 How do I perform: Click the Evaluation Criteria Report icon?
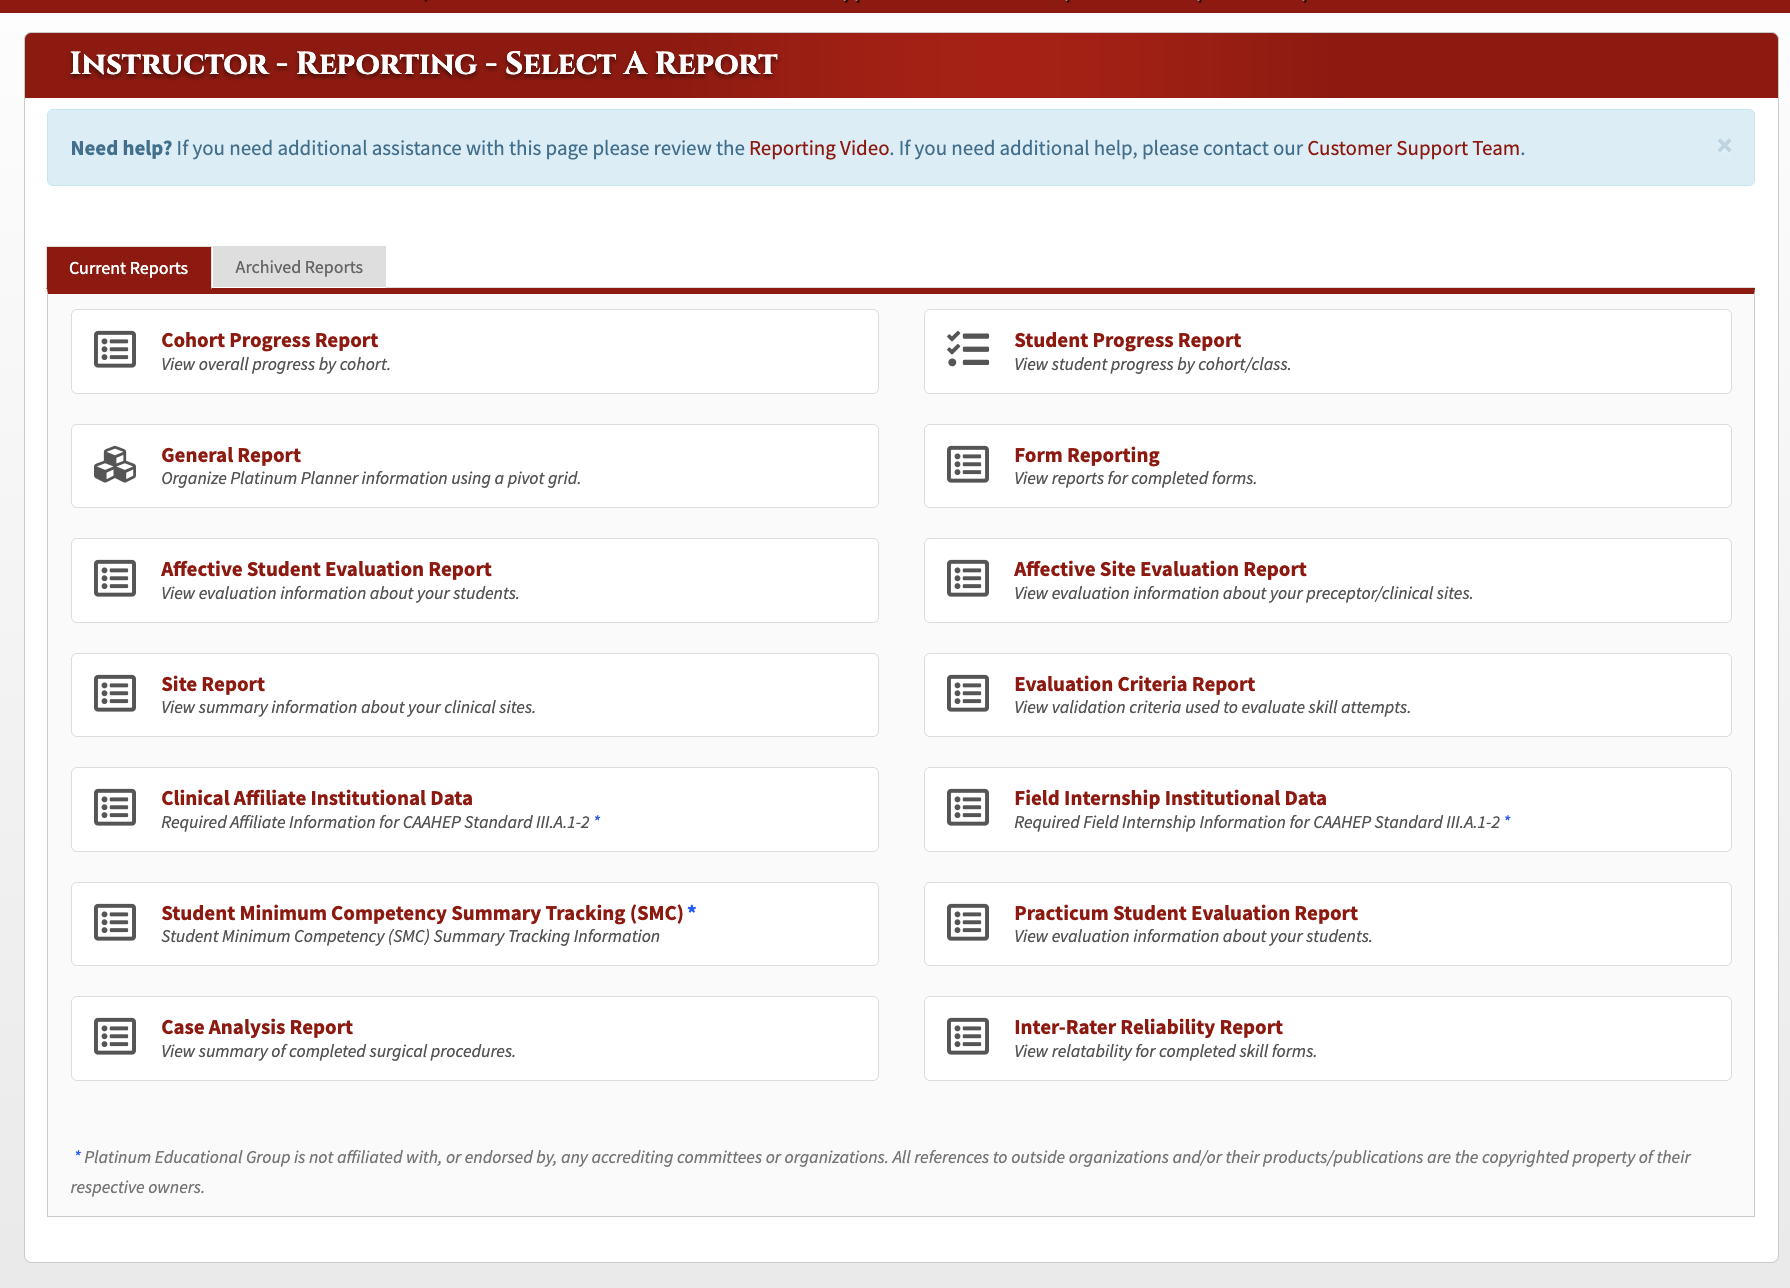(968, 694)
